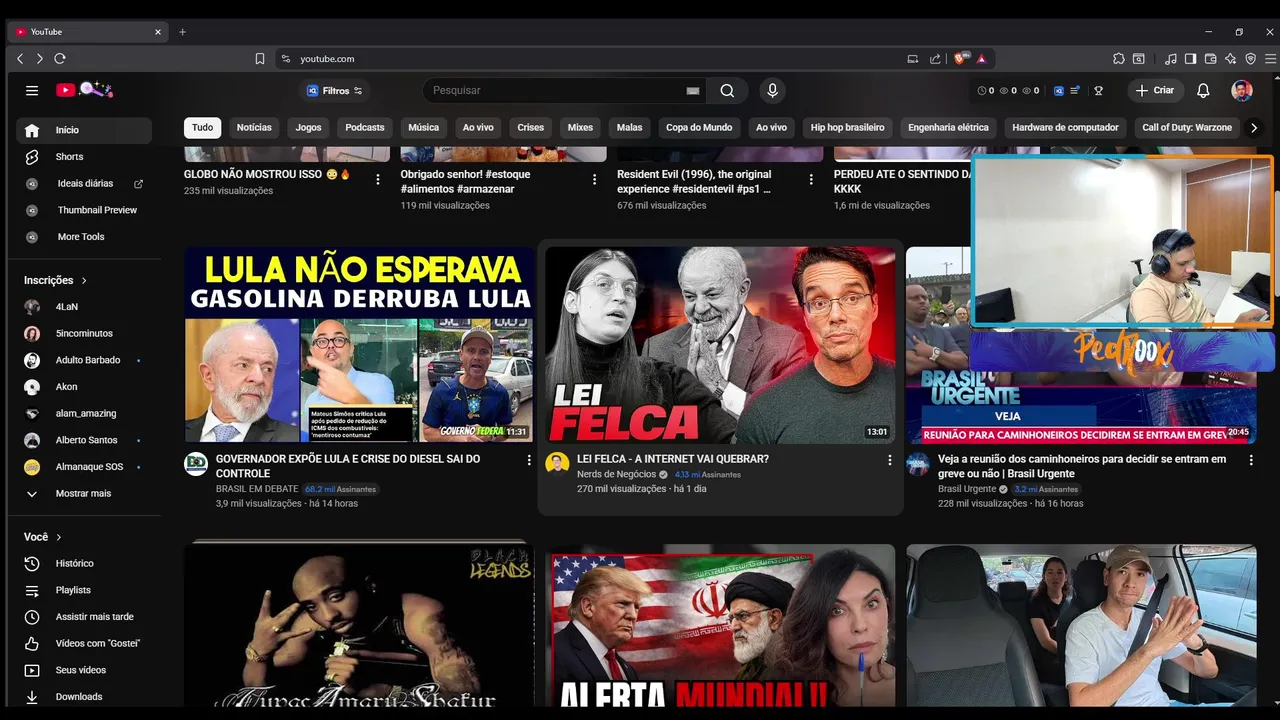Click the trophy icon in the extension bar
The width and height of the screenshot is (1280, 720).
coord(1098,90)
